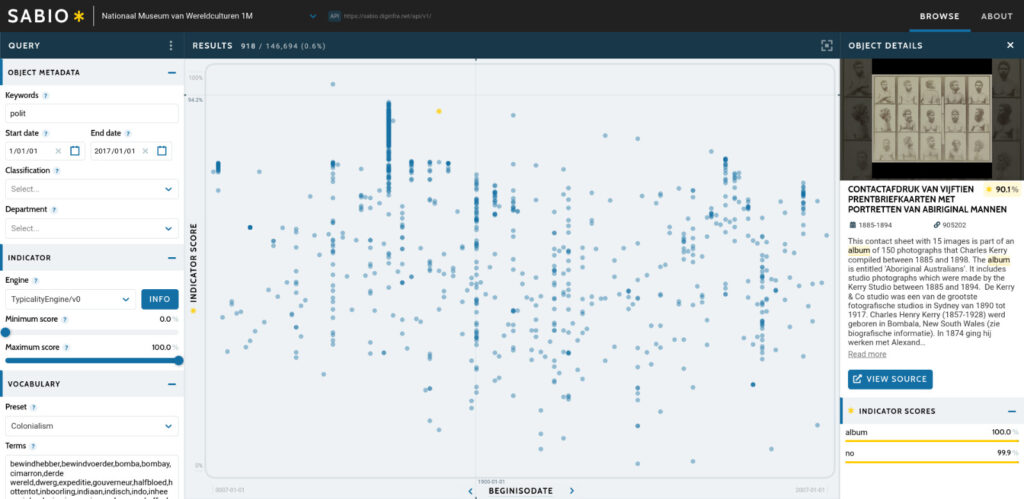Click the End date input field
The height and width of the screenshot is (499, 1024).
131,151
